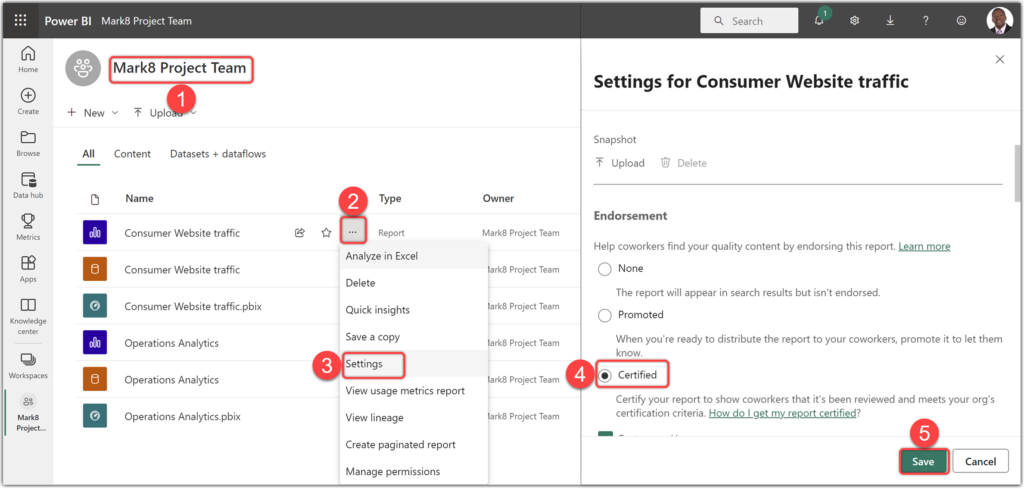Sort by the Name column header
Viewport: 1024px width, 489px height.
click(139, 198)
